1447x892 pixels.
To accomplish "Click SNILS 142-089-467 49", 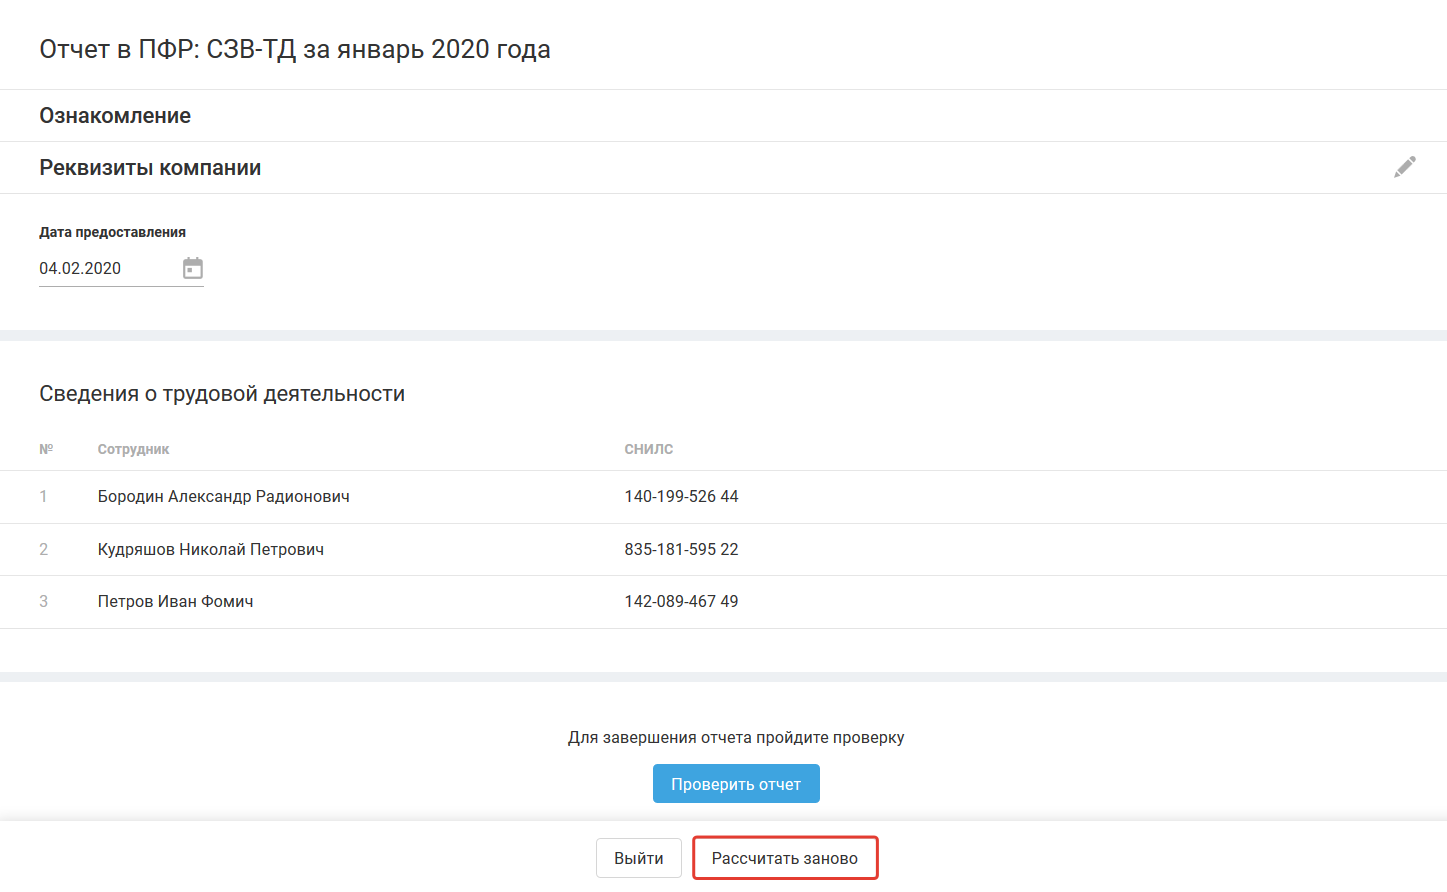I will click(x=682, y=602).
